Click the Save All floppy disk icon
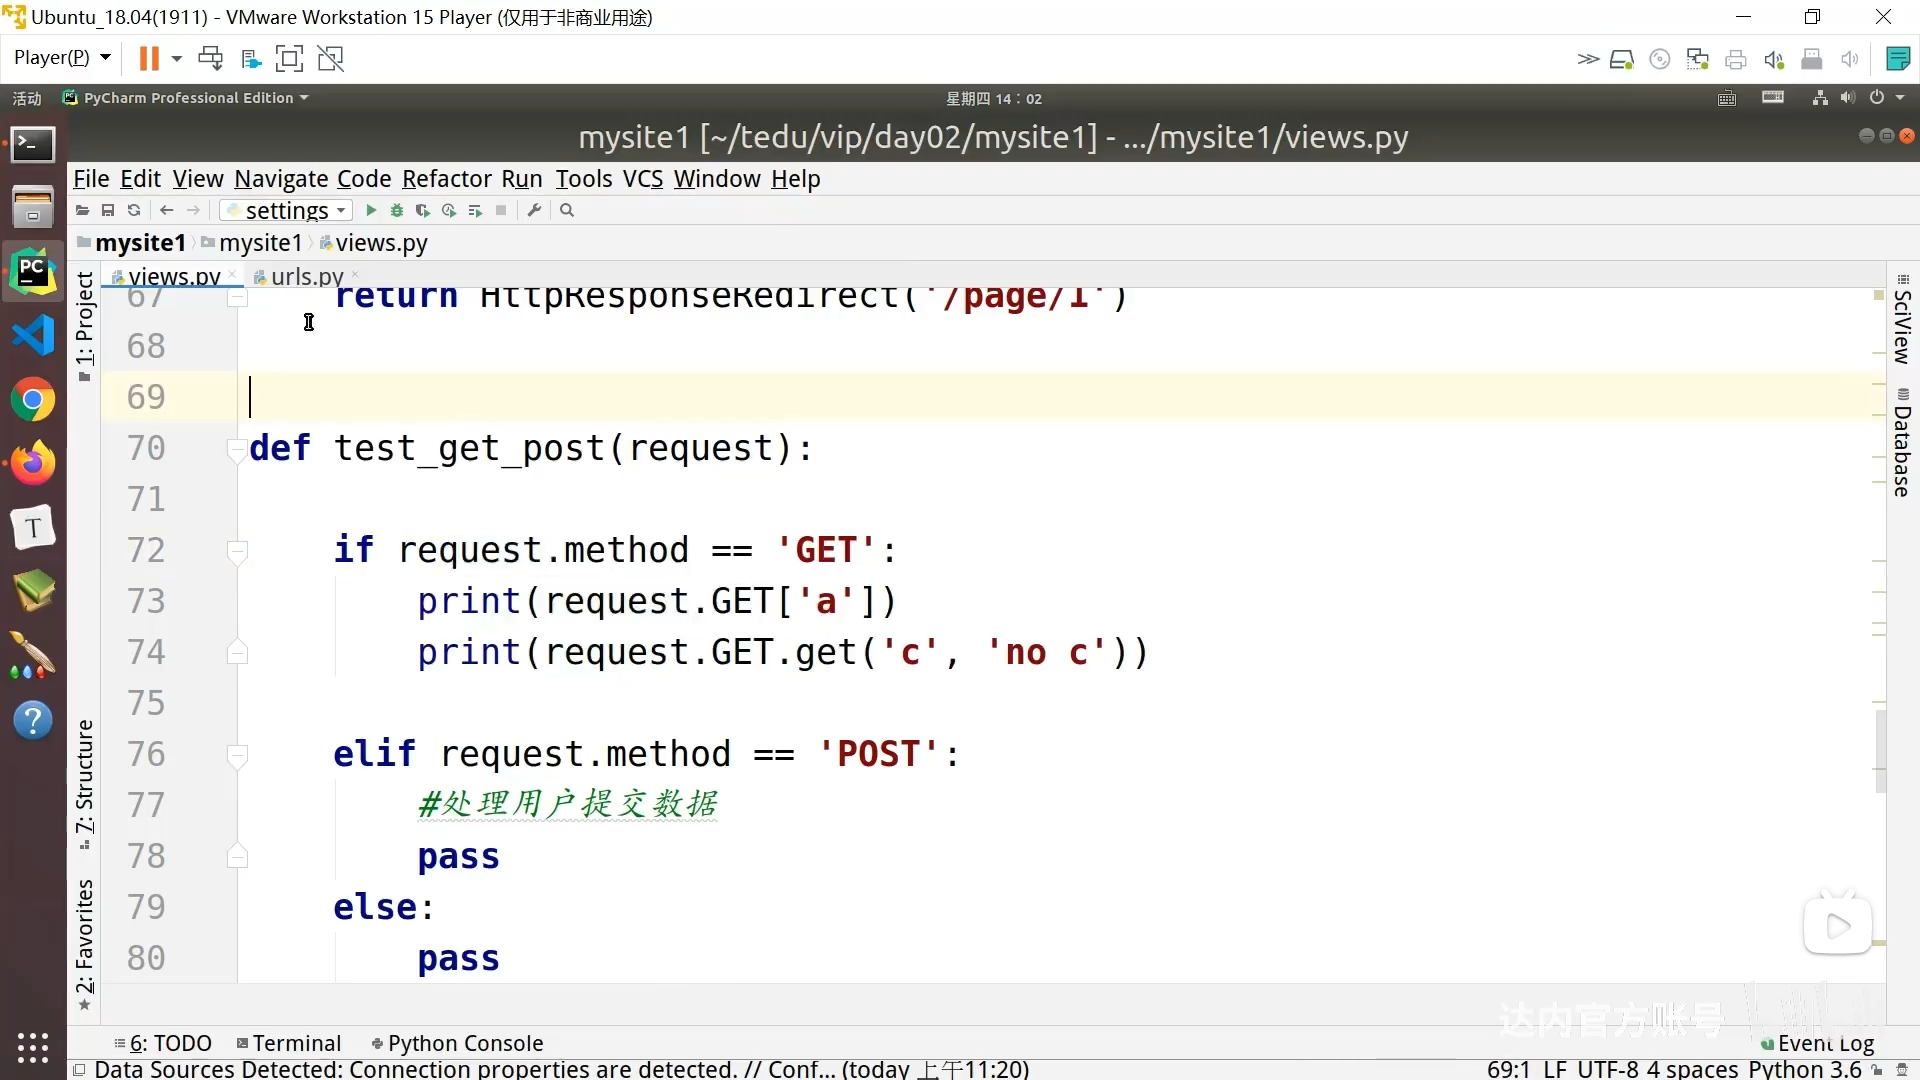This screenshot has height=1080, width=1920. coord(108,210)
